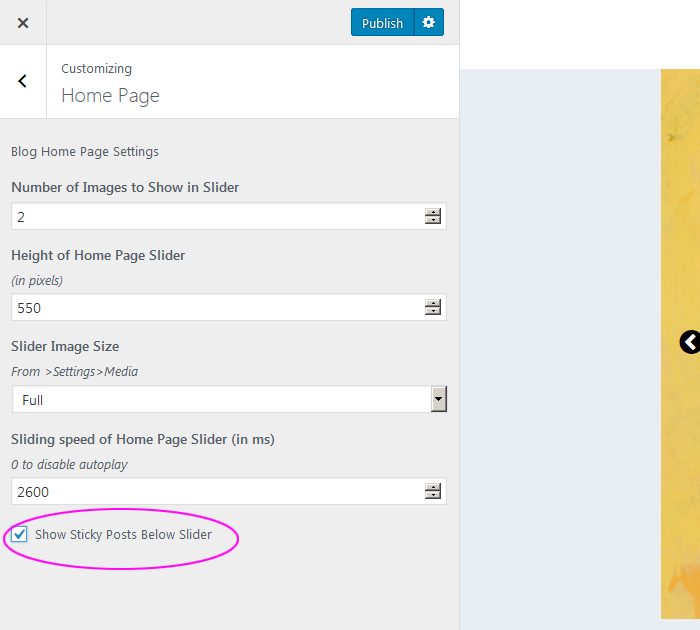700x630 pixels.
Task: Click the previous slide arrow in the preview
Action: click(690, 342)
